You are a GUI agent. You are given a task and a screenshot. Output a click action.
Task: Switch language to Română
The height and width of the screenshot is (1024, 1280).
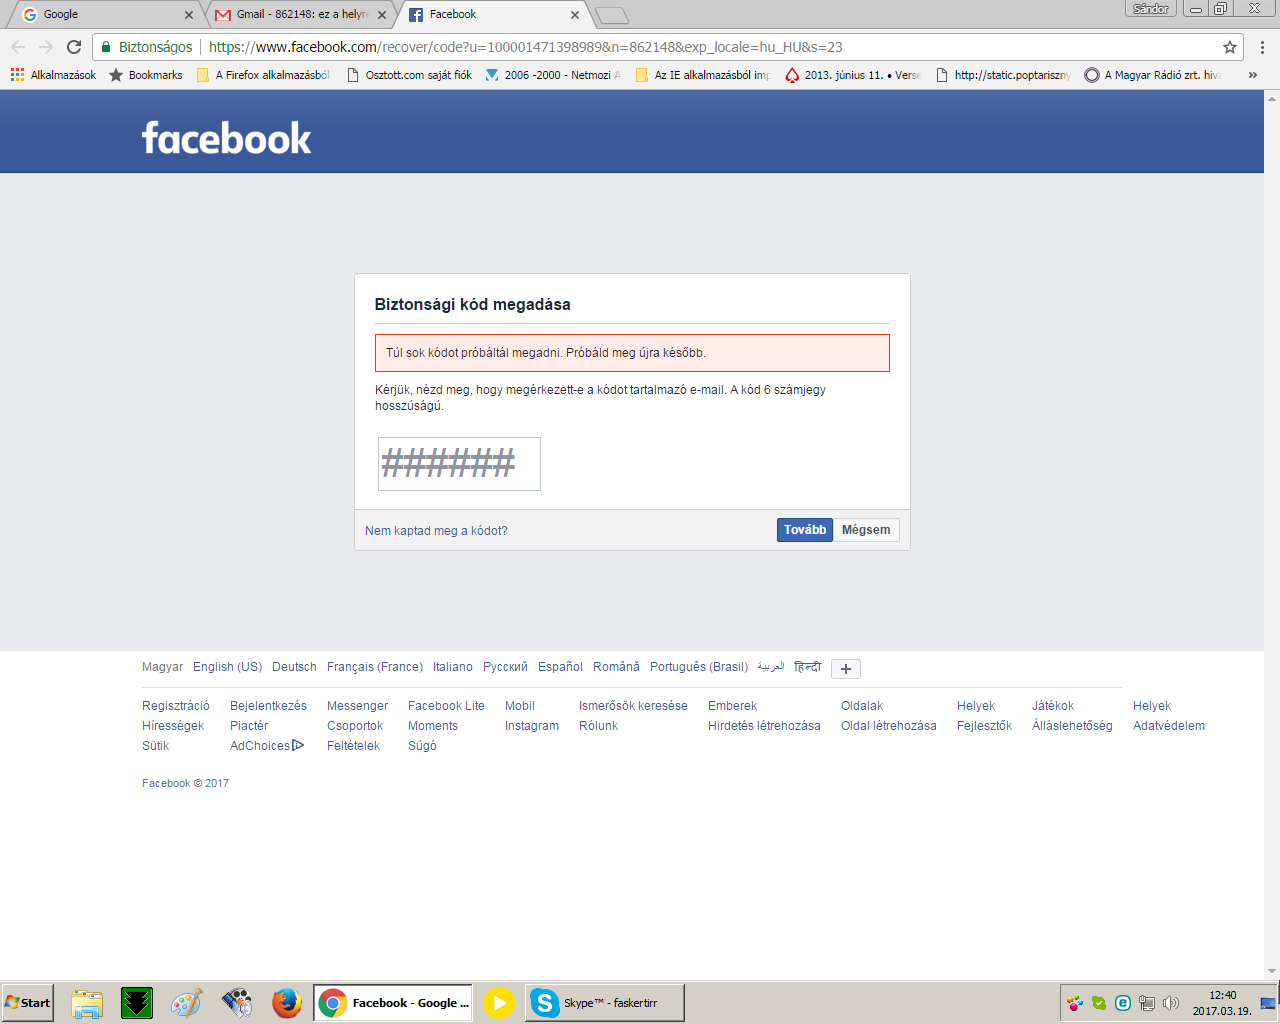click(616, 667)
